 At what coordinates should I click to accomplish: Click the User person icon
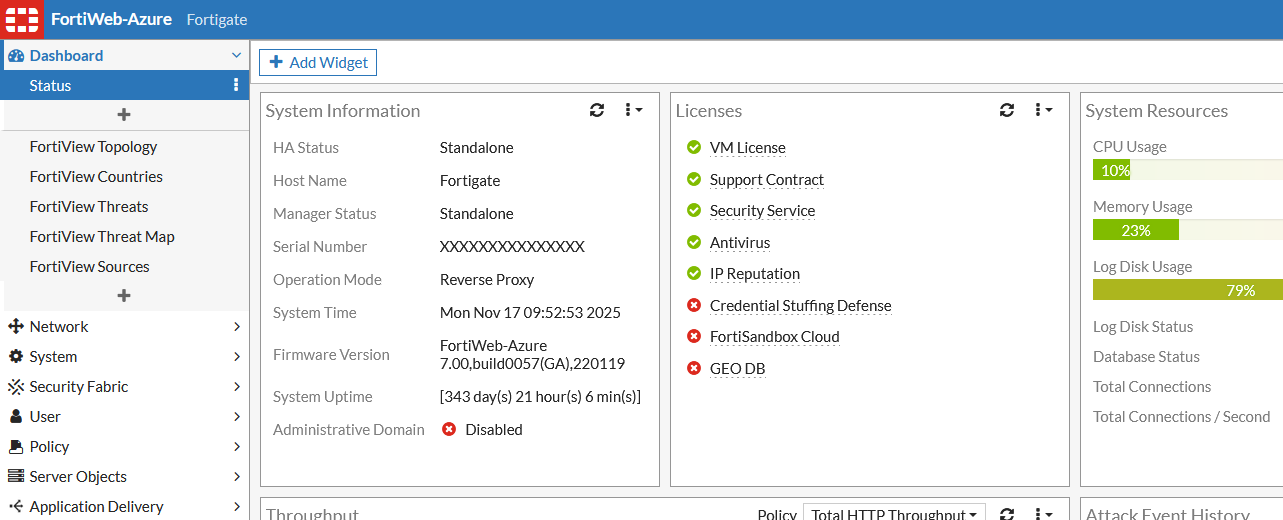[15, 417]
